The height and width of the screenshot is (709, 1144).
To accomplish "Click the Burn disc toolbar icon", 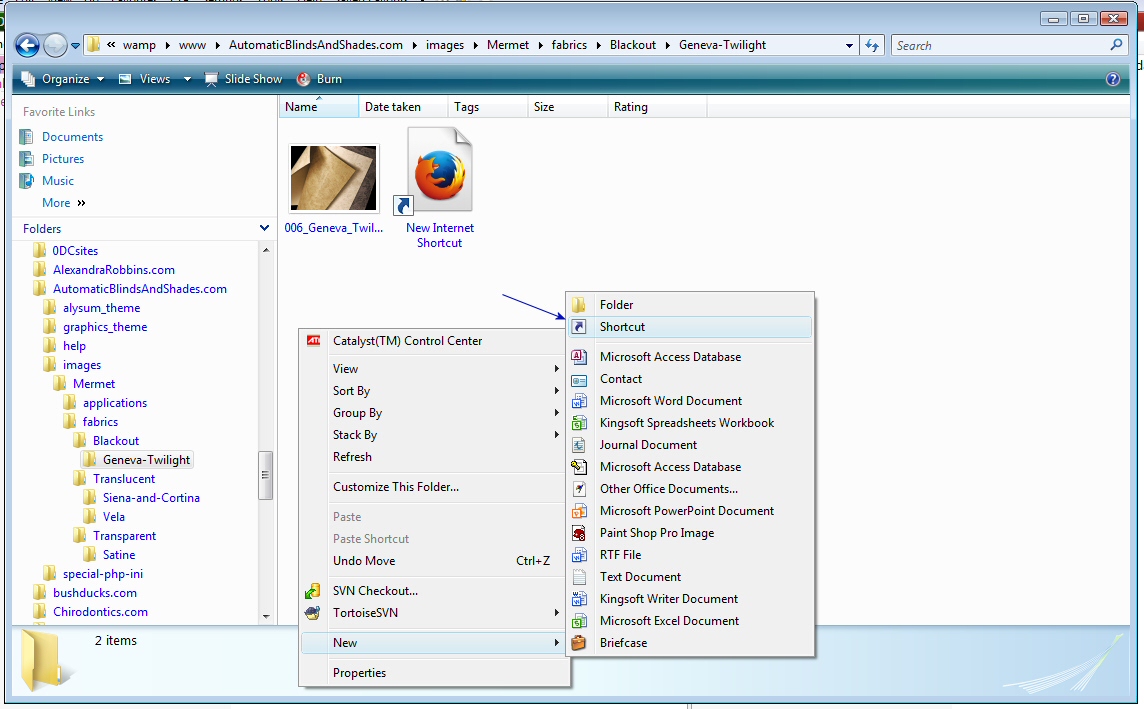I will coord(303,79).
